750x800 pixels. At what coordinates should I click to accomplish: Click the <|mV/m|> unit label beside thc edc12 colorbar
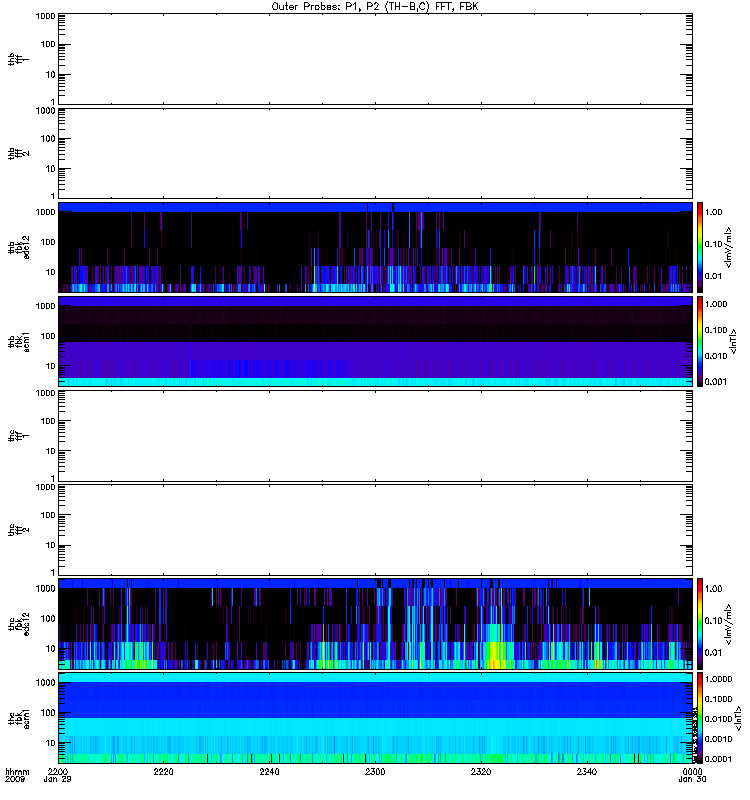click(729, 624)
